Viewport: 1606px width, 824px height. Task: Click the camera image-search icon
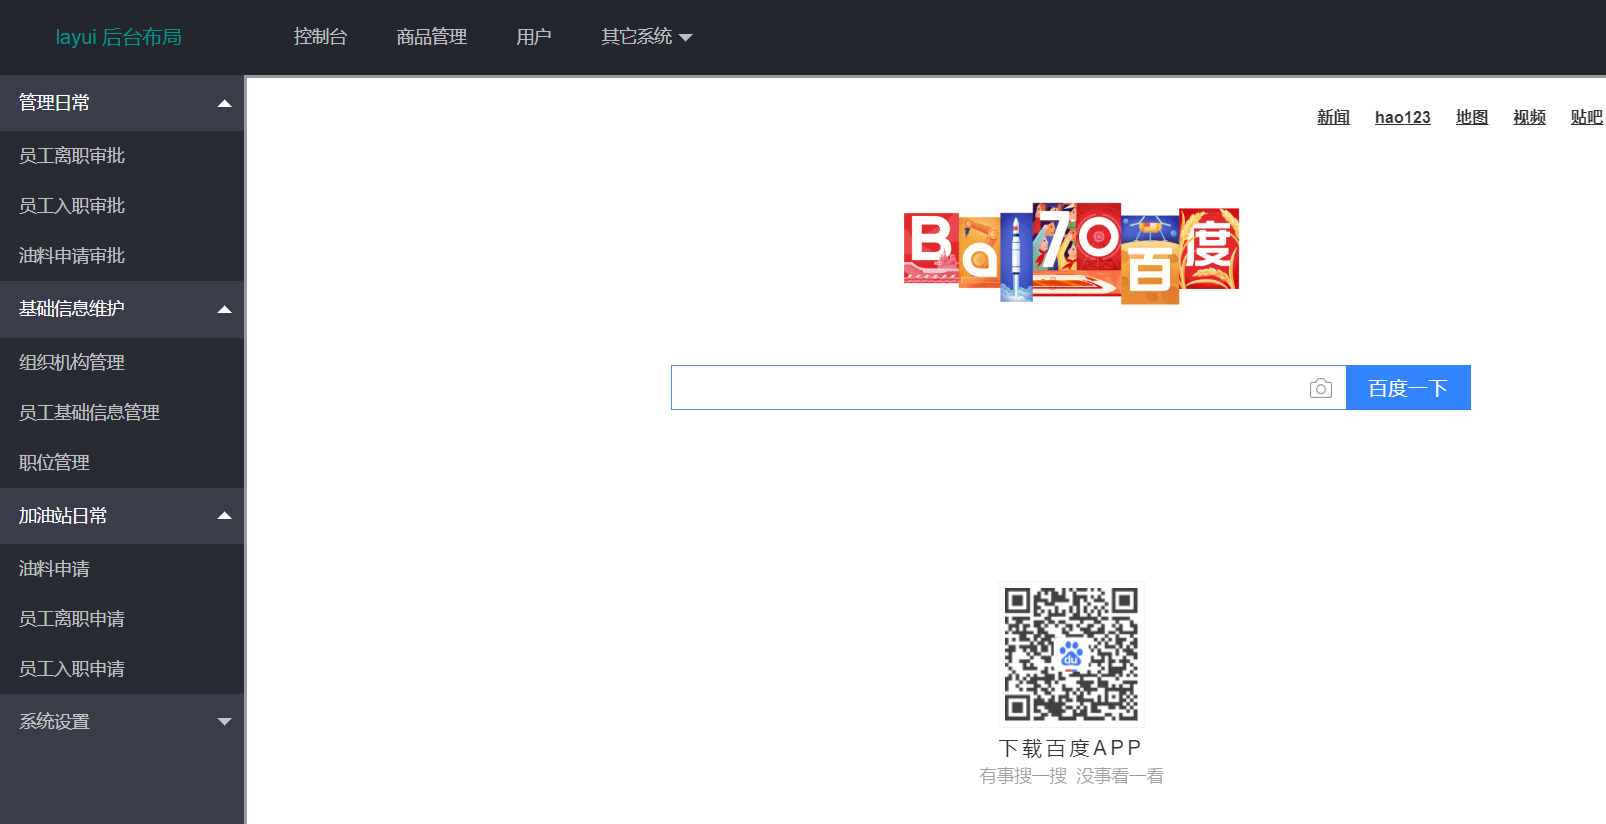pos(1320,388)
